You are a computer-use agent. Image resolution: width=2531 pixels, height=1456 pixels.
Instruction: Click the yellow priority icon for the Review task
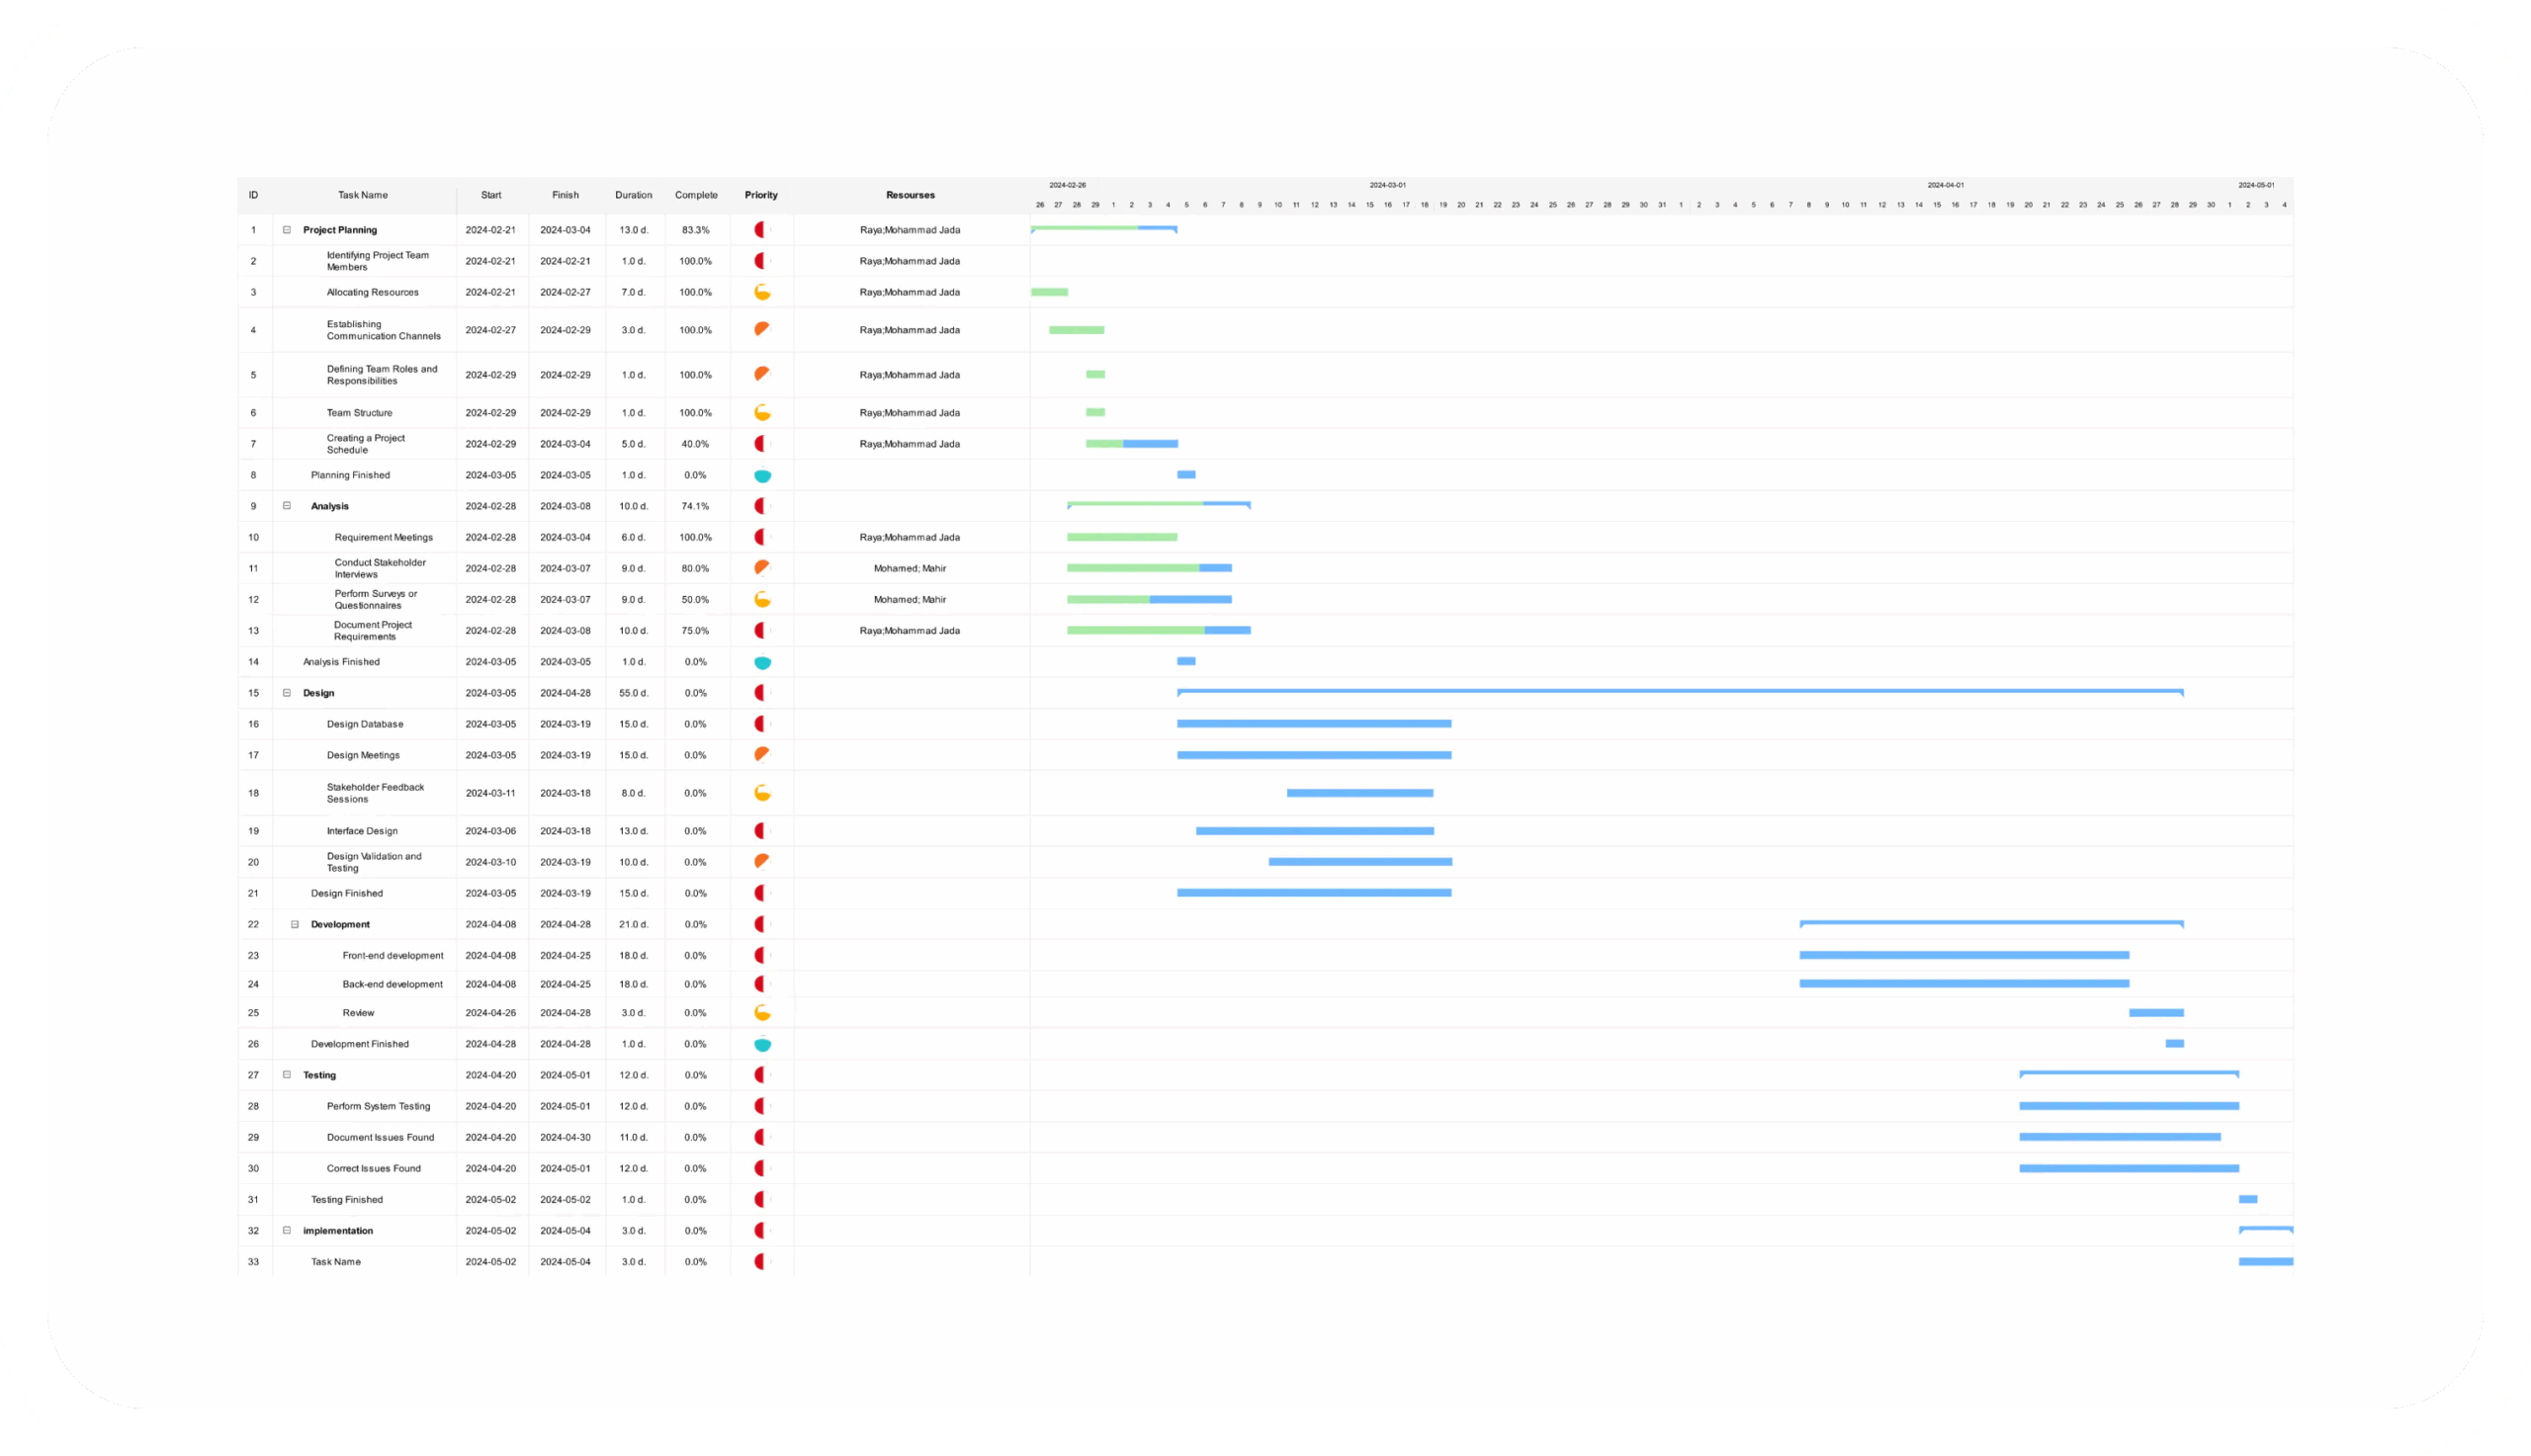pyautogui.click(x=762, y=1012)
